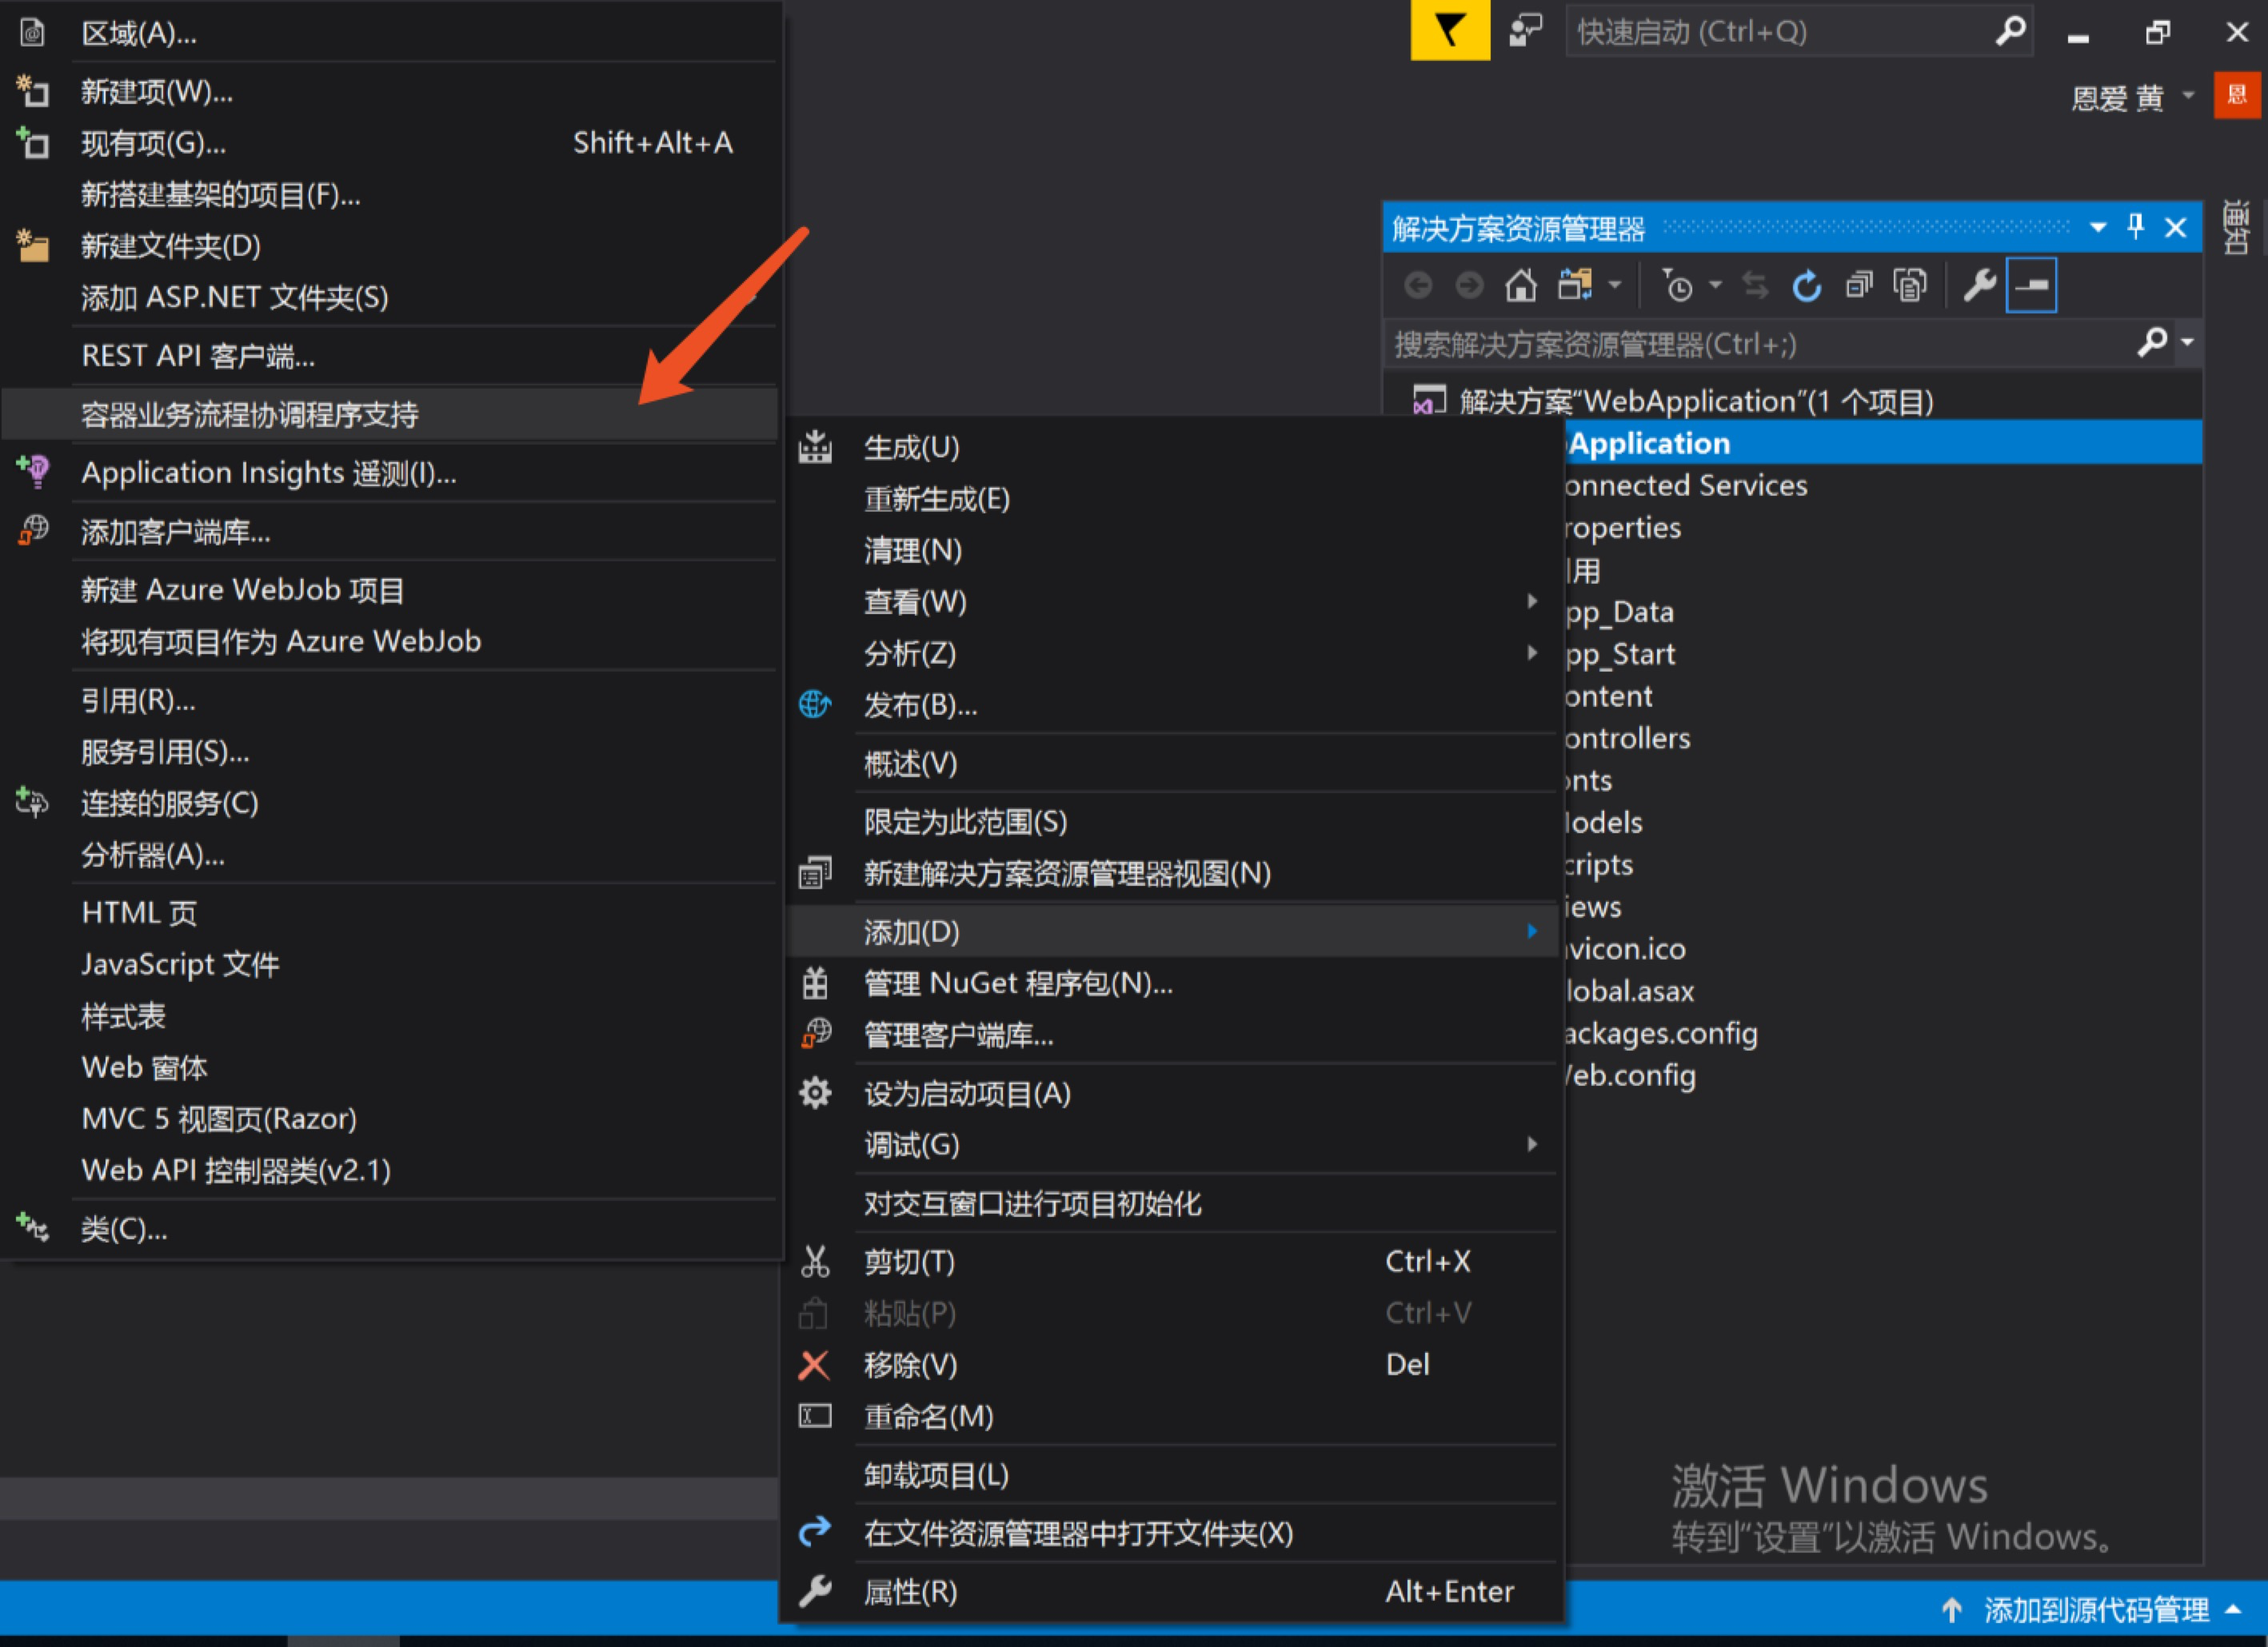This screenshot has height=1647, width=2268.
Task: Open the Solution Explorer window position dropdown
Action: click(2098, 228)
